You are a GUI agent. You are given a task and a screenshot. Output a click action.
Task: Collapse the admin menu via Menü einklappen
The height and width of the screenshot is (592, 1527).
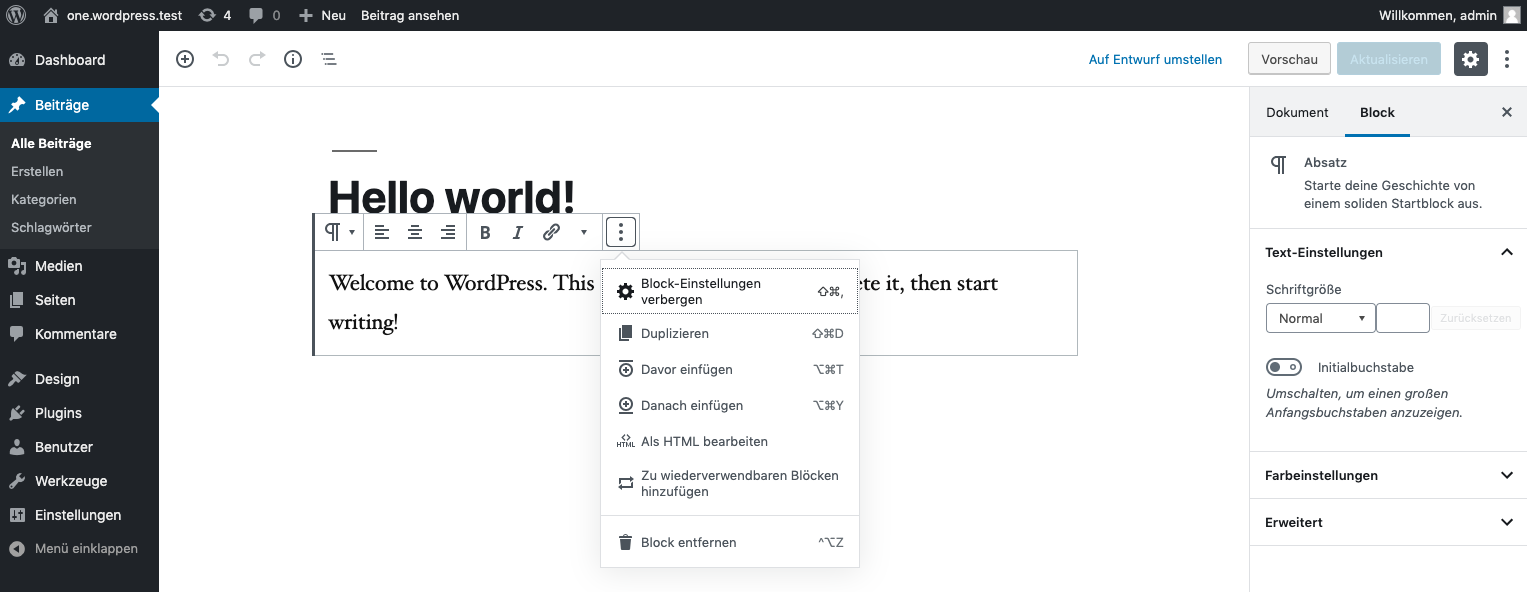point(79,548)
